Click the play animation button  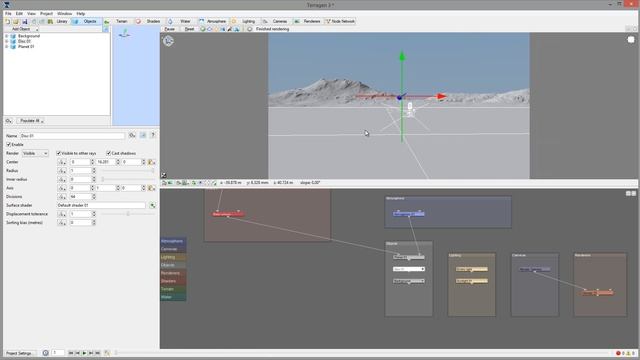84,353
